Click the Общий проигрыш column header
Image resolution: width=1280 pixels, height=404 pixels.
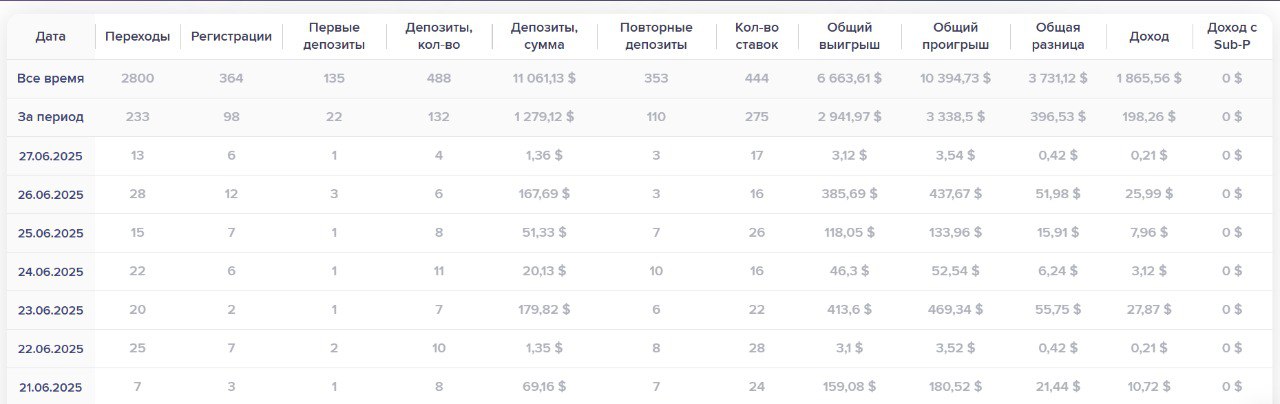[x=955, y=36]
